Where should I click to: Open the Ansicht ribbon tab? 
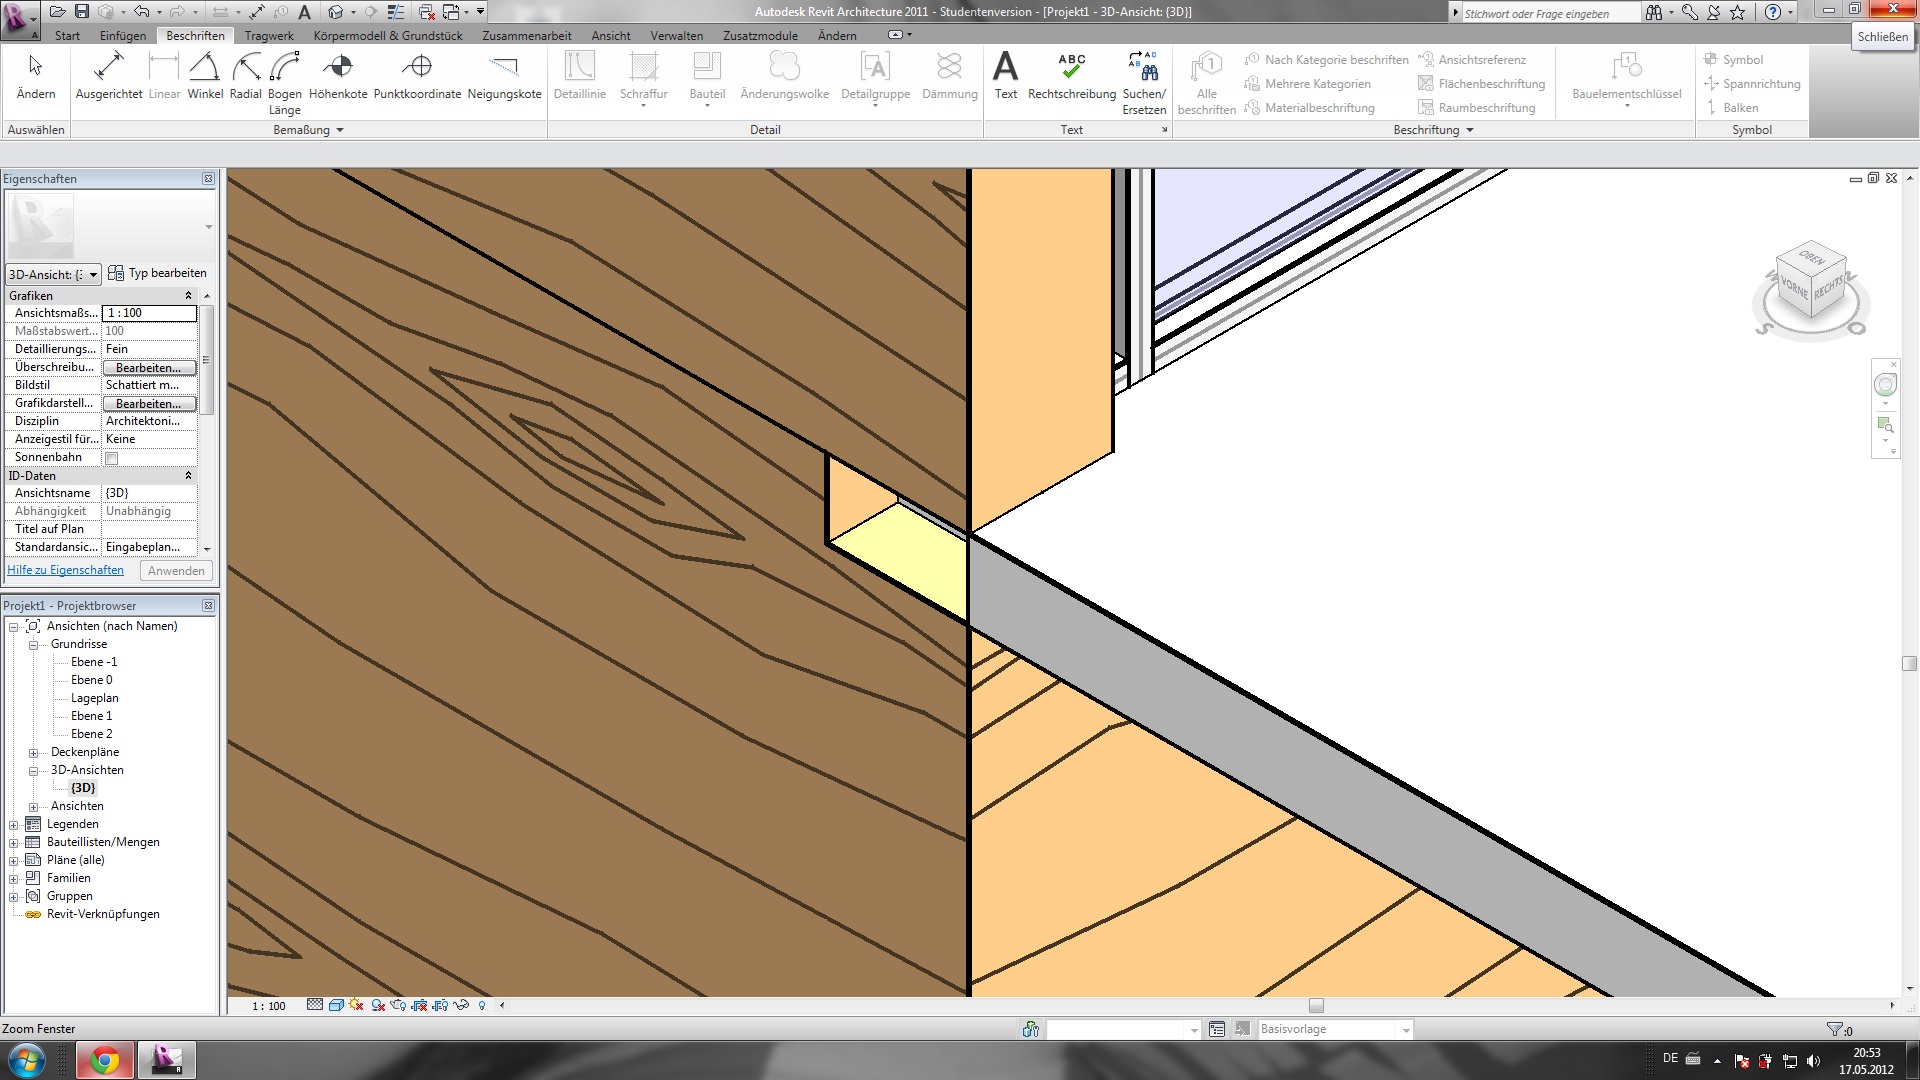pyautogui.click(x=610, y=35)
